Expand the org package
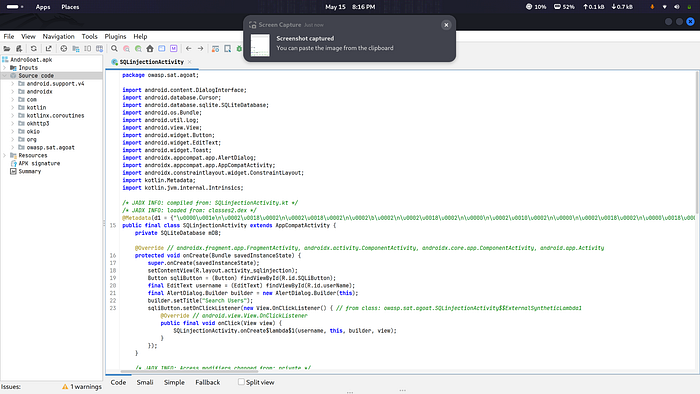Viewport: 700px width, 394px height. (12, 140)
